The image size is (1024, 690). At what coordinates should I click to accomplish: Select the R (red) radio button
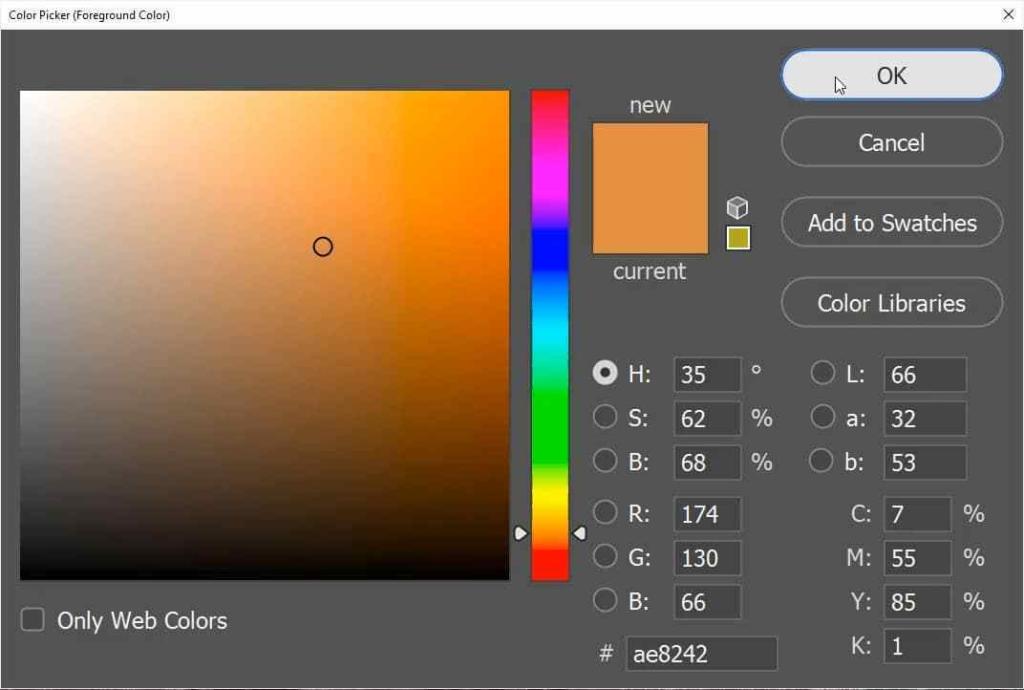pyautogui.click(x=605, y=513)
